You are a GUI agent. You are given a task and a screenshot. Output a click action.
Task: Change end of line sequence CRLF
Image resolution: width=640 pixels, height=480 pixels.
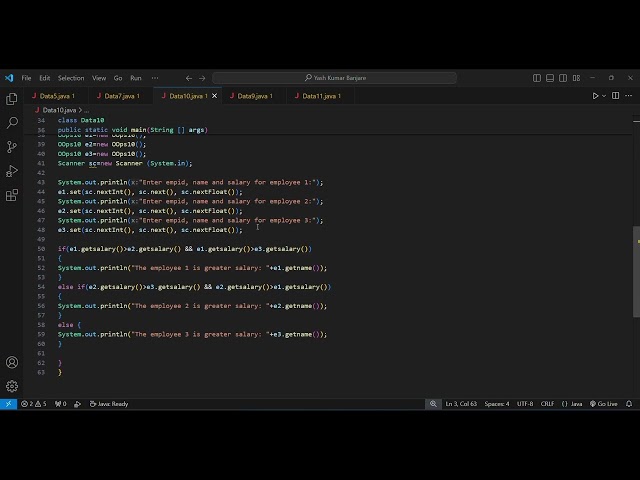[x=547, y=404]
